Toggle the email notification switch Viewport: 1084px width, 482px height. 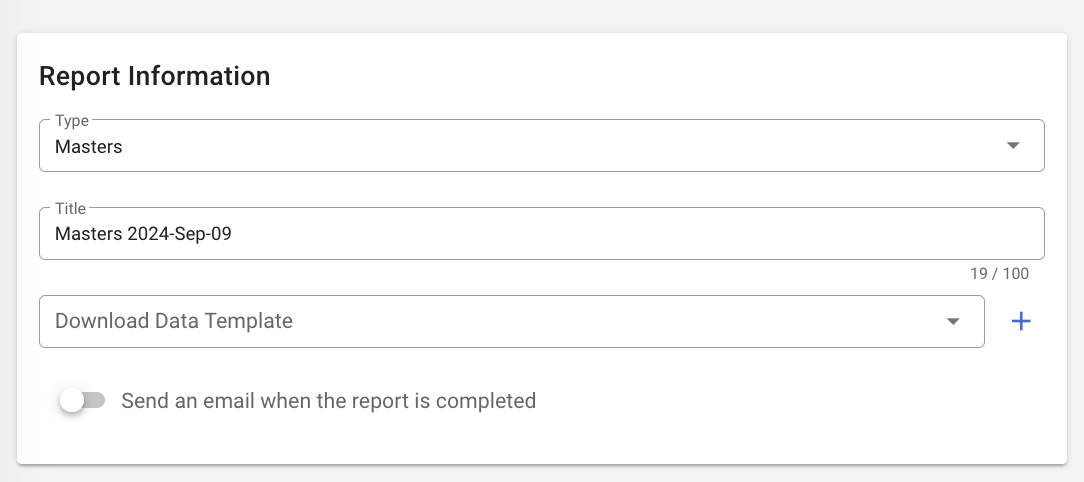tap(82, 401)
